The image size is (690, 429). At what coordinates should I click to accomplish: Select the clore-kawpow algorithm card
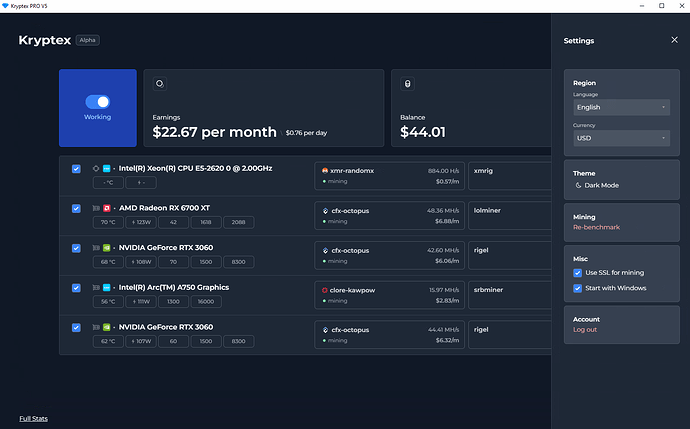point(389,295)
